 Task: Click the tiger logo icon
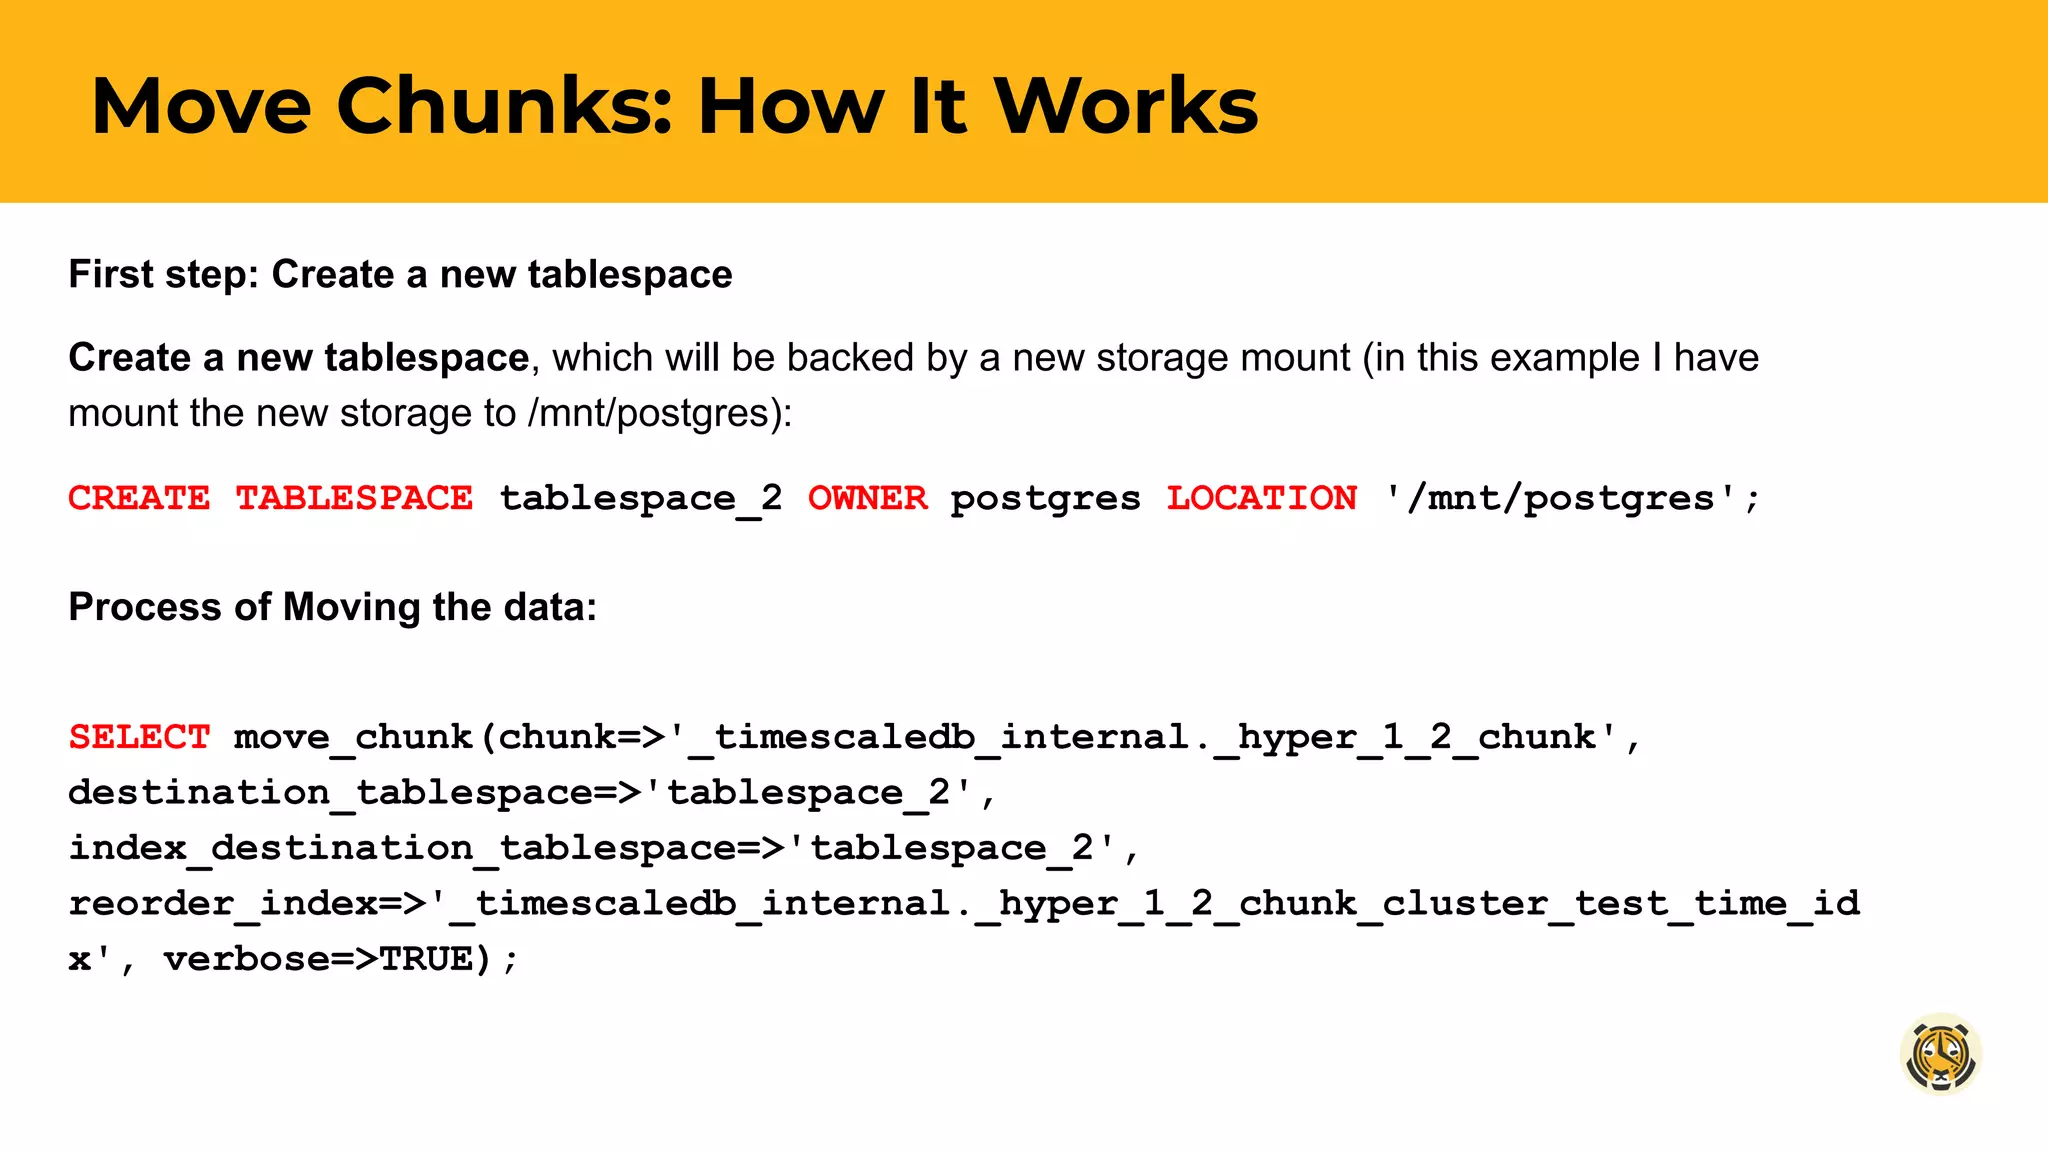tap(1940, 1054)
